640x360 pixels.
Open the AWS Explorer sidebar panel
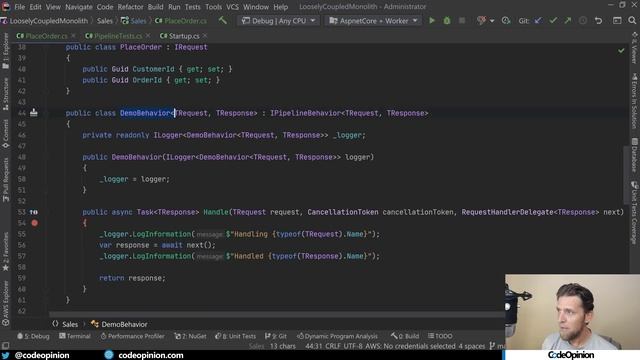5,303
